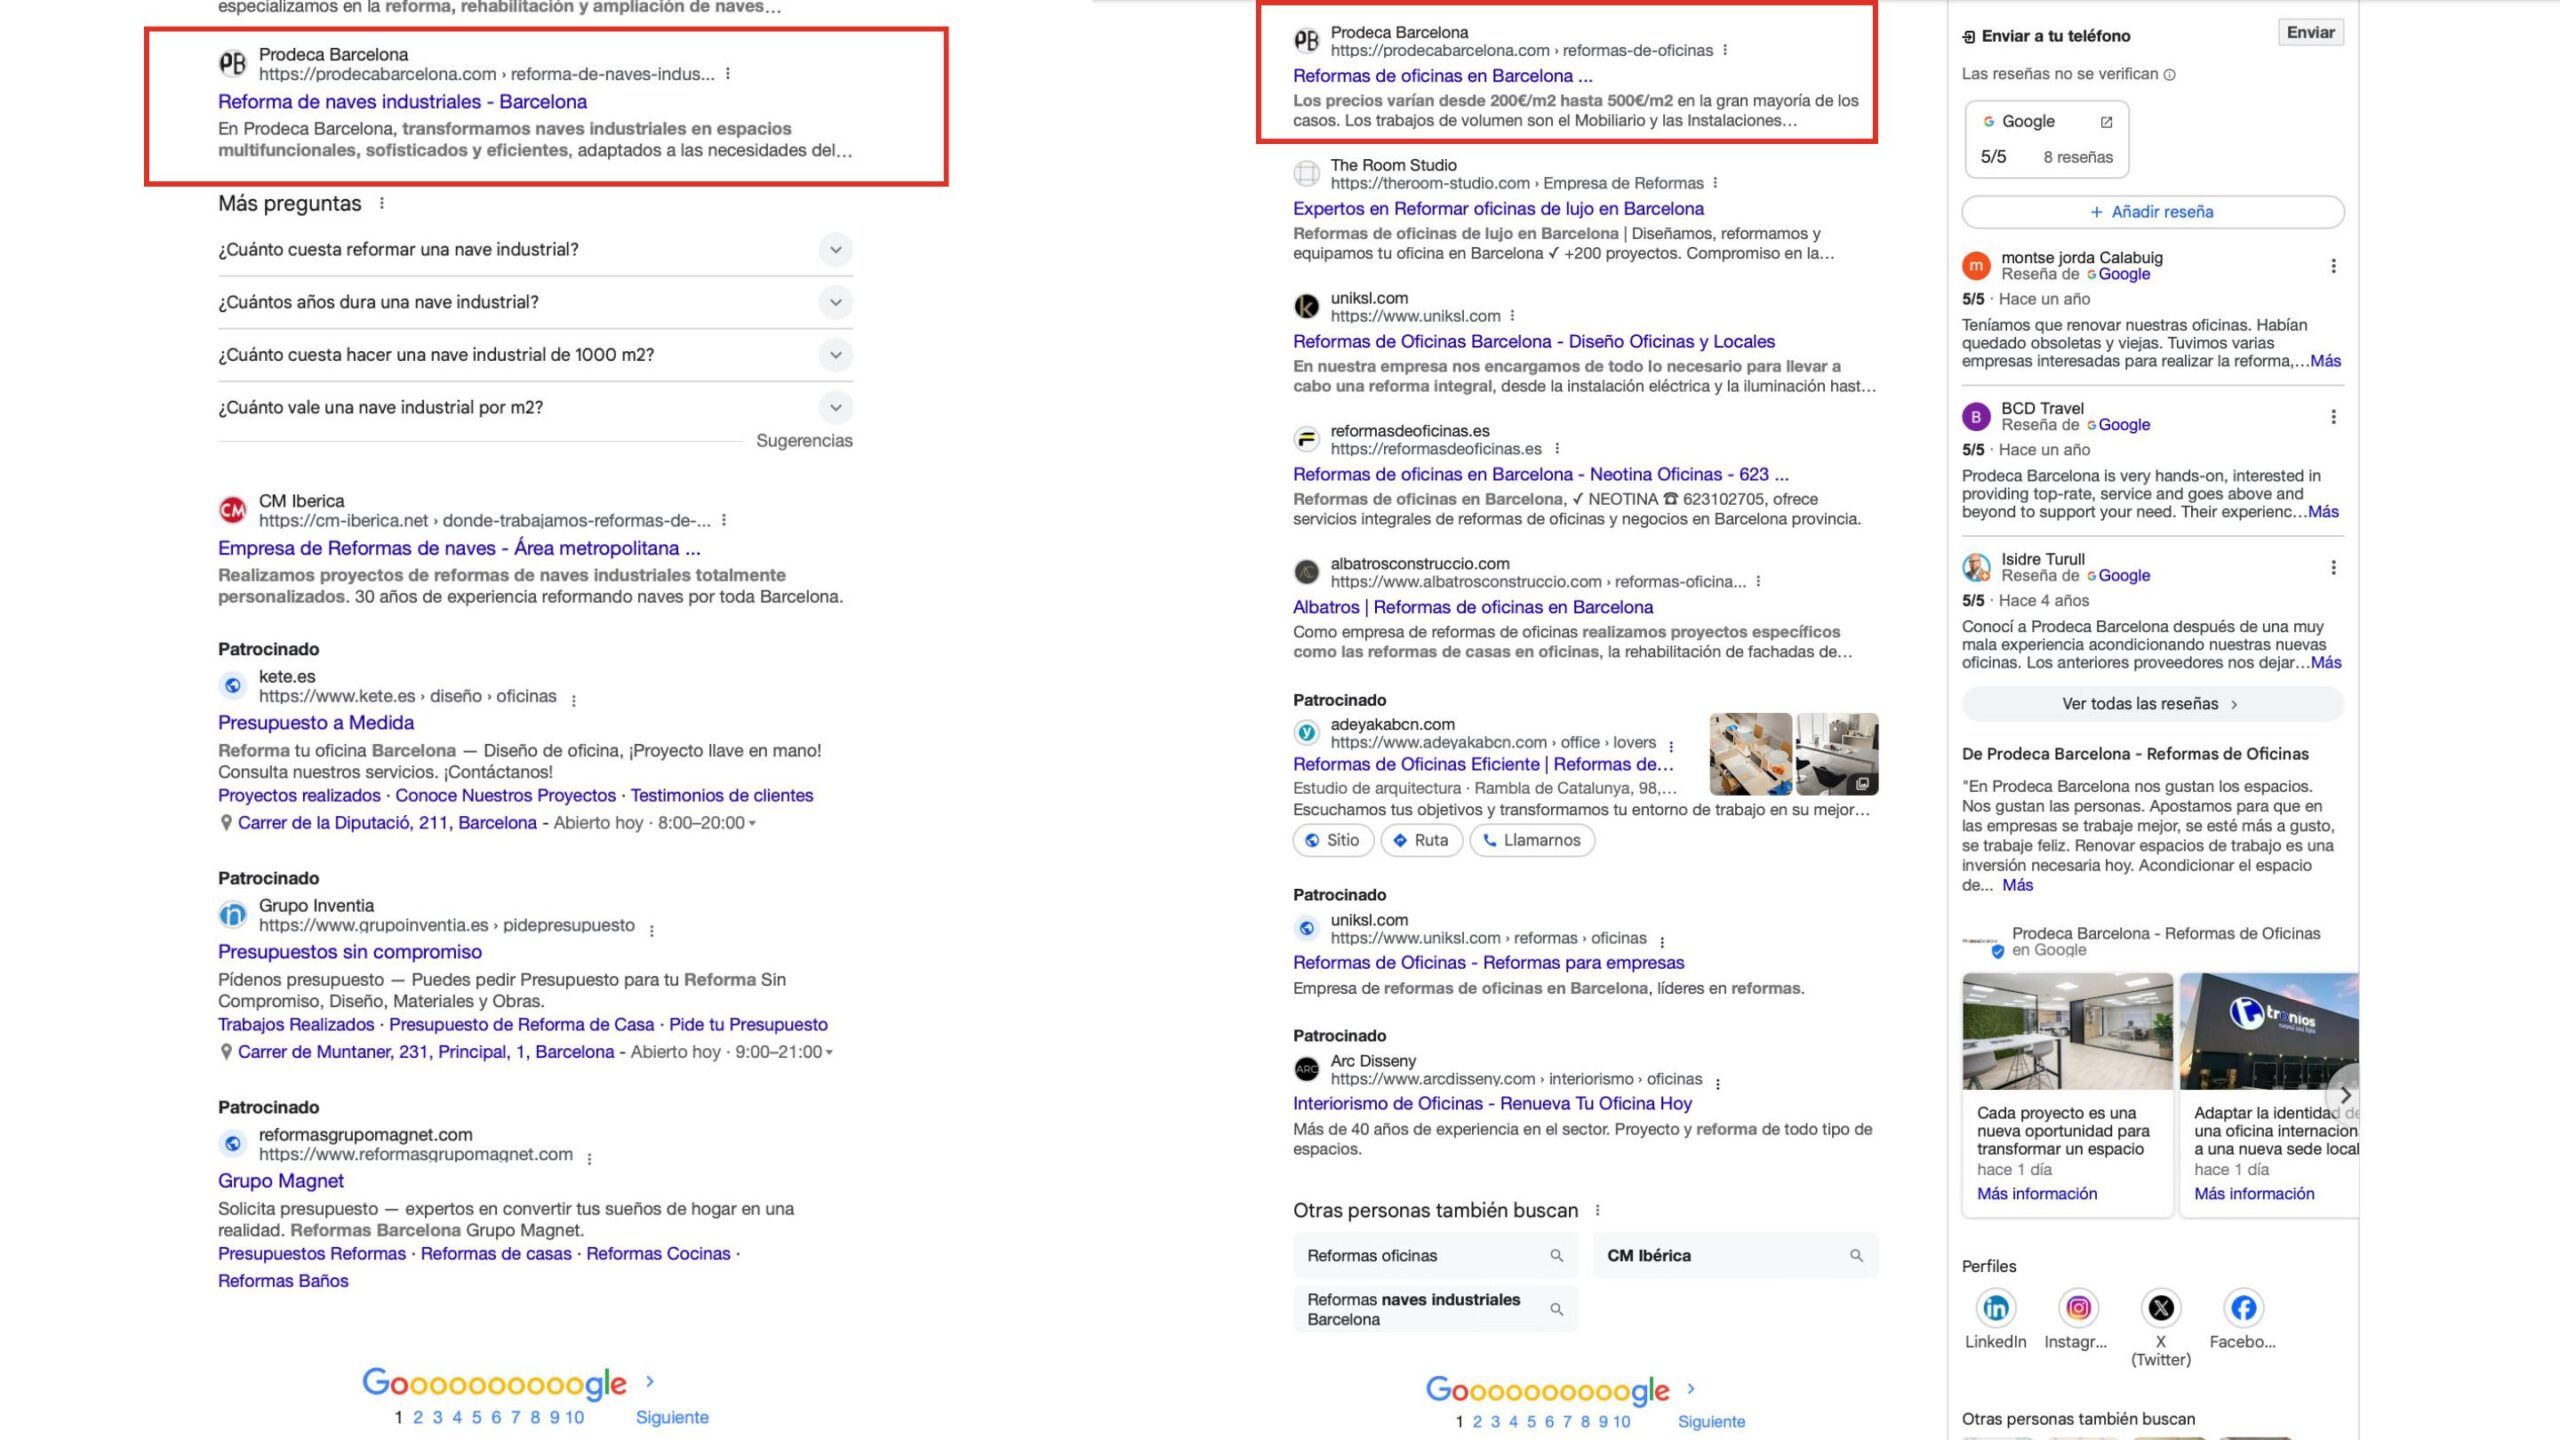This screenshot has width=2560, height=1440.
Task: Click Ruta button on adeyakabcn ad
Action: point(1421,840)
